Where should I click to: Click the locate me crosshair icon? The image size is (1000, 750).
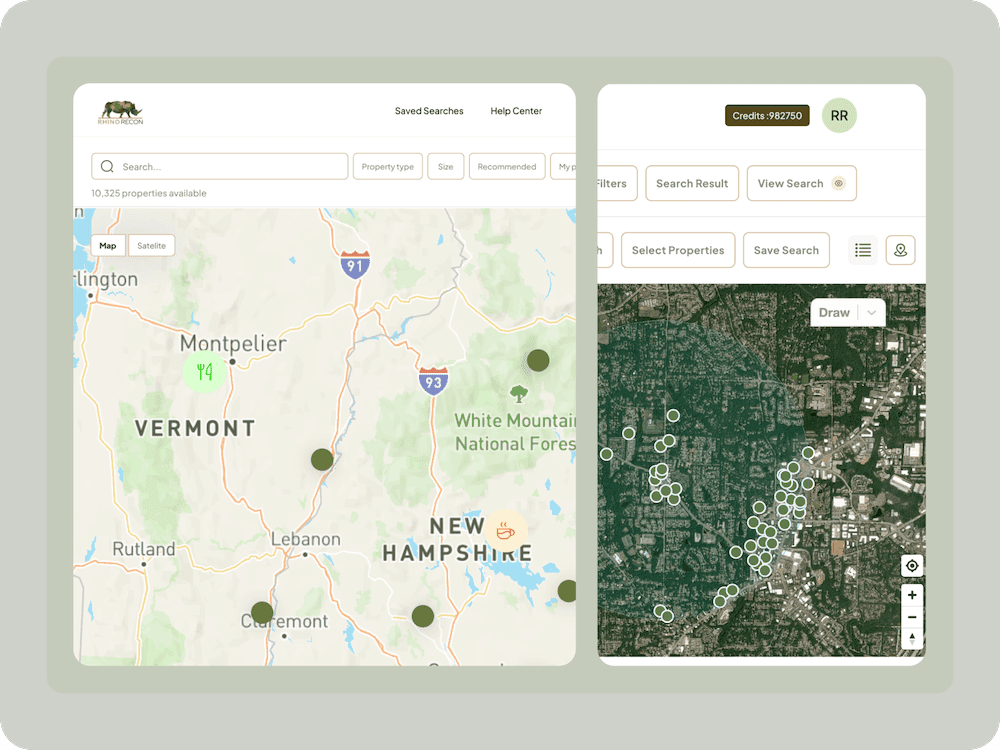[912, 566]
